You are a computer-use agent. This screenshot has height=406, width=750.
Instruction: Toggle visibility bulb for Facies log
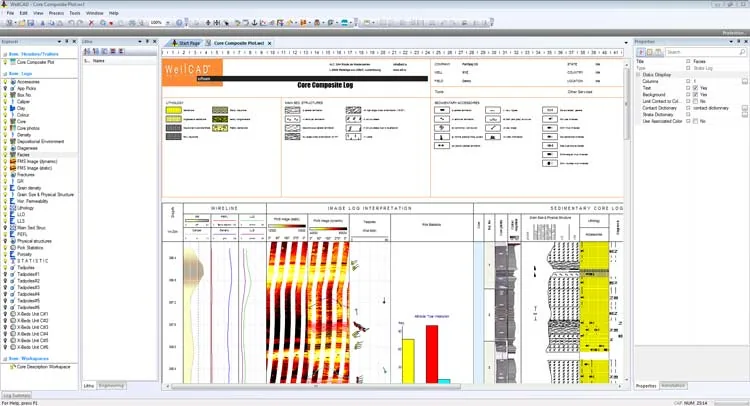coord(6,155)
